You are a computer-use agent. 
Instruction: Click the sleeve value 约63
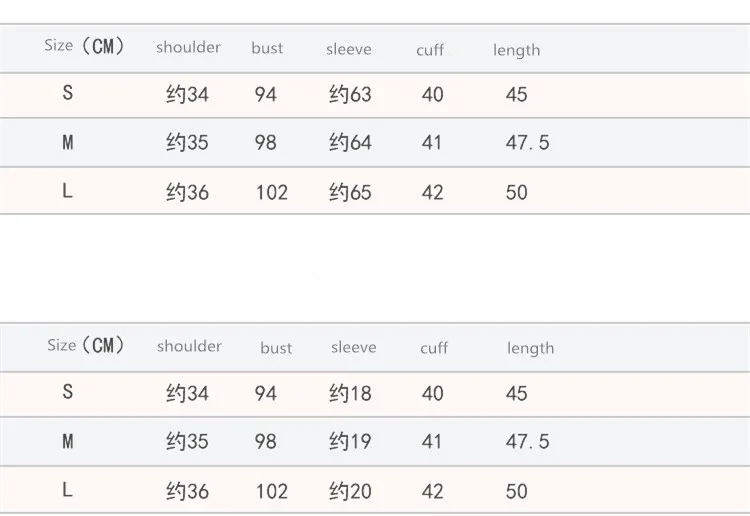pos(350,94)
